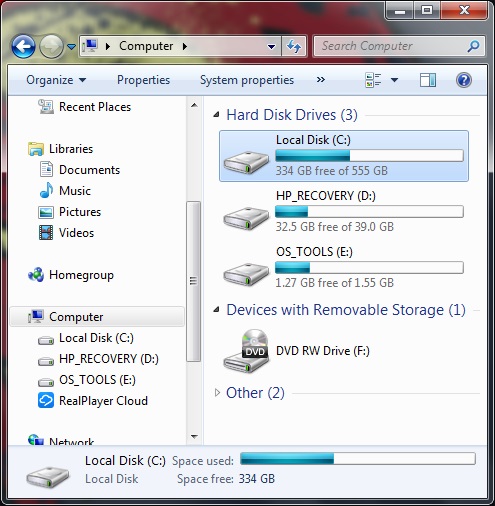Select Libraries in the navigation pane
This screenshot has width=495, height=506.
click(71, 149)
